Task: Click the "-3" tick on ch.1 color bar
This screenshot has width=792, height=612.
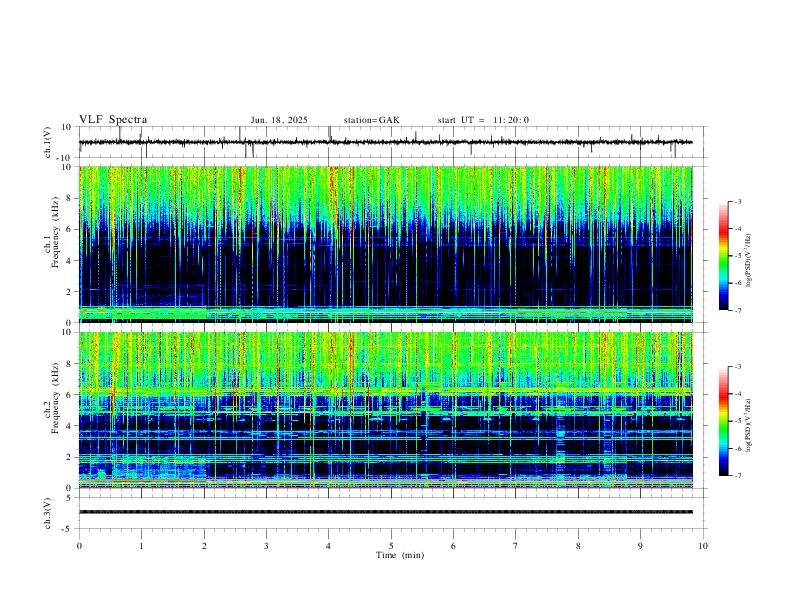Action: (737, 201)
